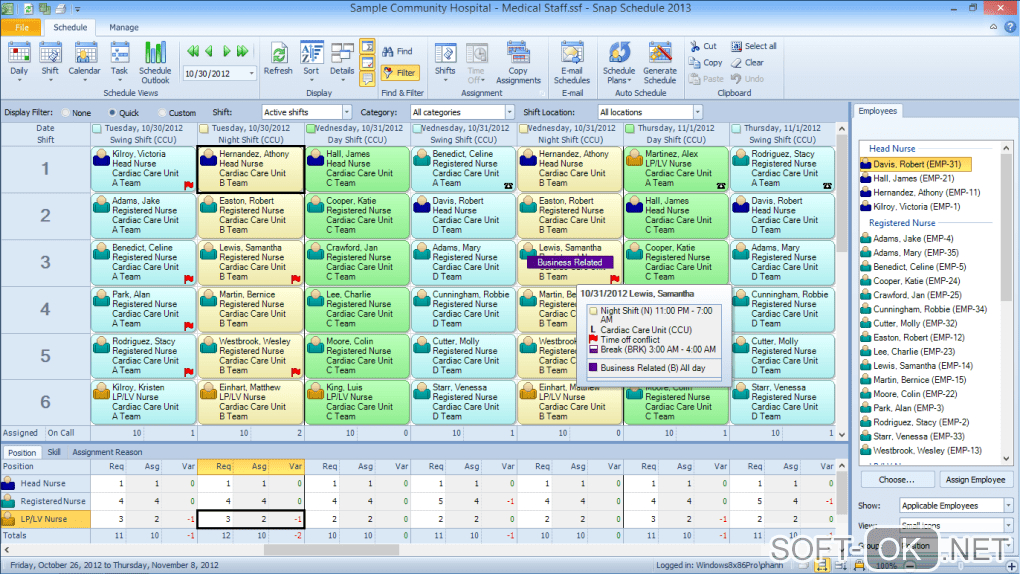This screenshot has width=1020, height=574.
Task: Cut the selection
Action: tap(703, 46)
